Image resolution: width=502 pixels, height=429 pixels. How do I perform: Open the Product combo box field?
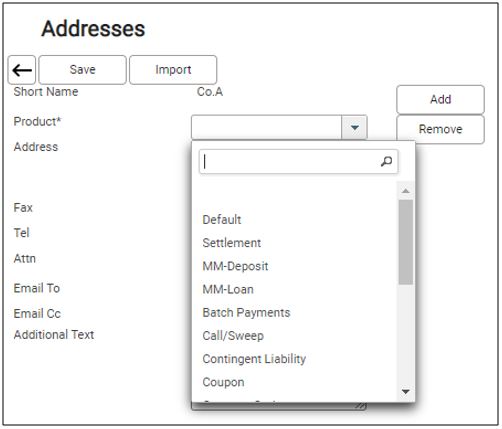point(279,127)
